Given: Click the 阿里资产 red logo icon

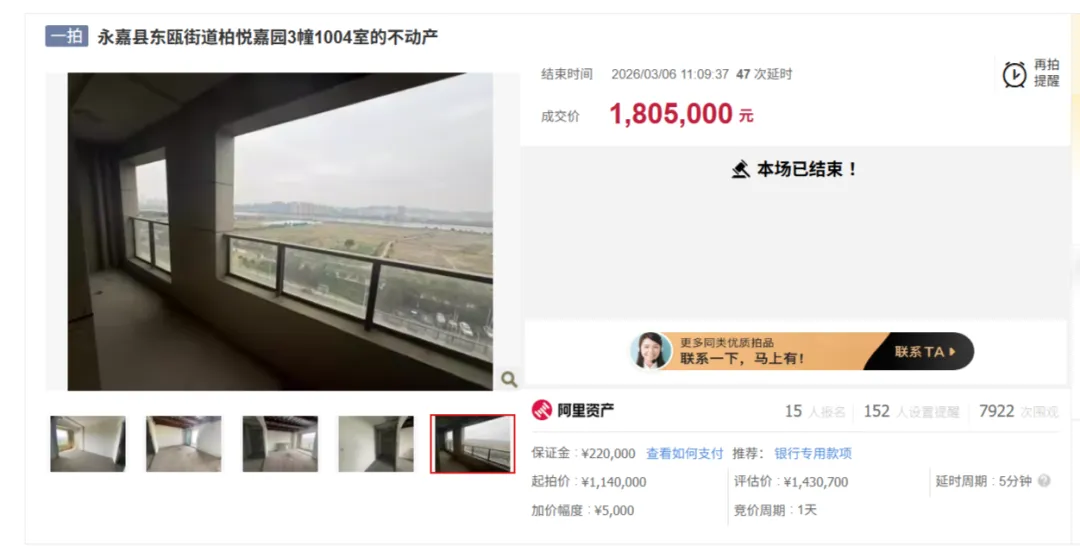Looking at the screenshot, I should [541, 410].
